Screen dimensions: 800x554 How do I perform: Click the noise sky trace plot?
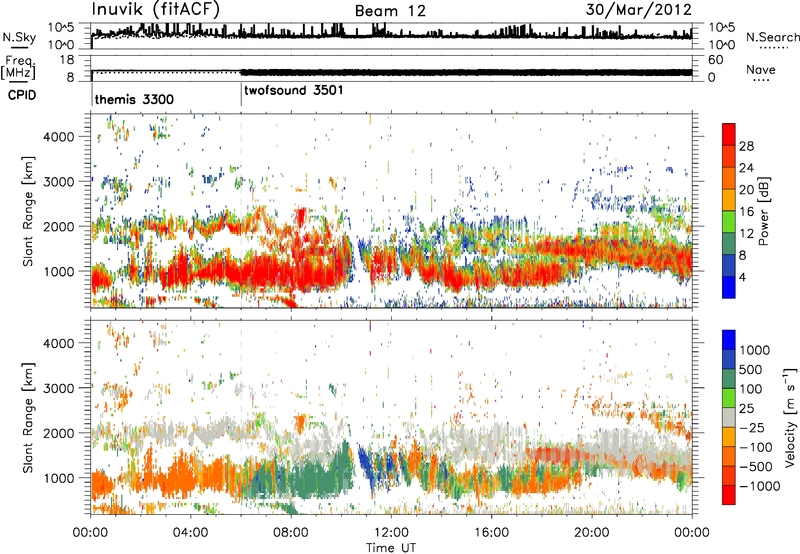coord(391,36)
